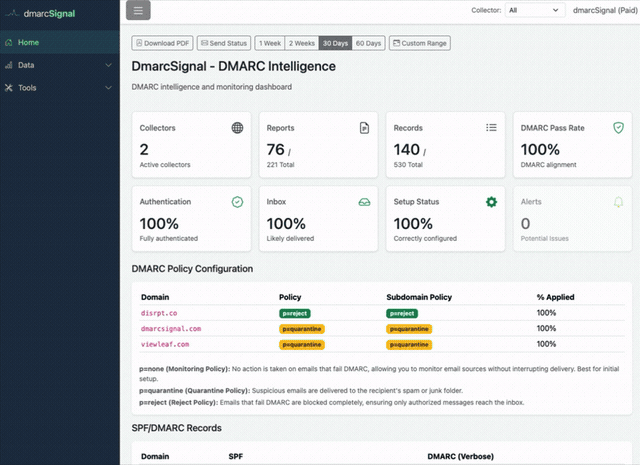The height and width of the screenshot is (465, 640).
Task: Open the viewleaf.com domain link
Action: coord(165,344)
